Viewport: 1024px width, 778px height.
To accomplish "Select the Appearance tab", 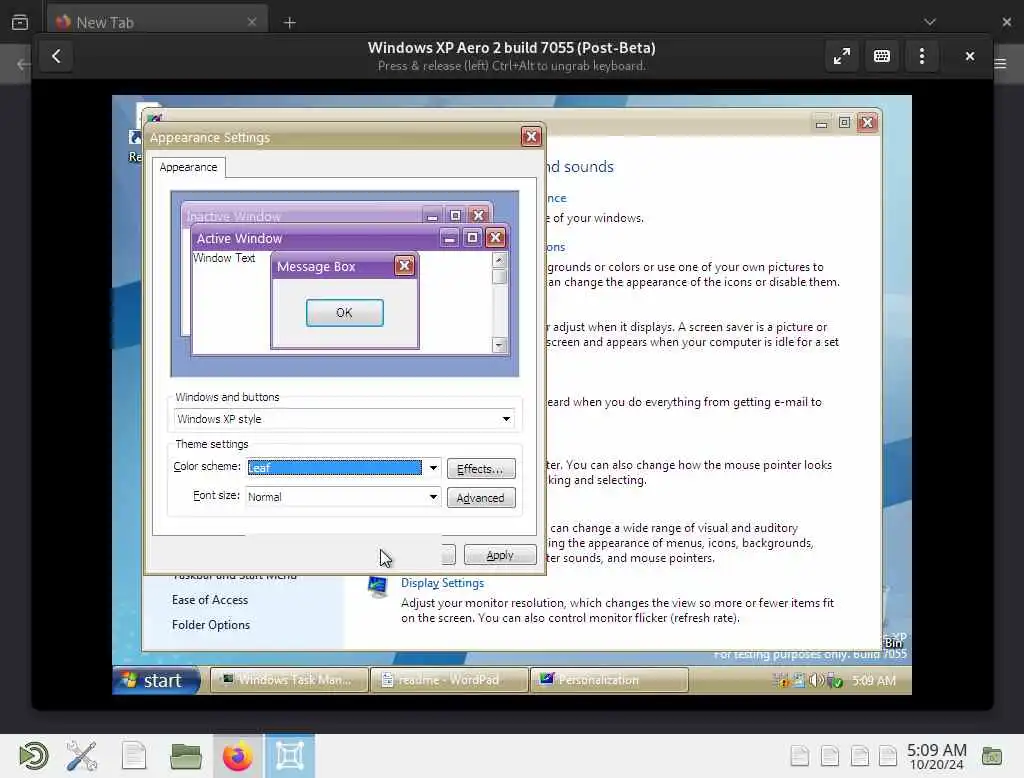I will coord(188,167).
